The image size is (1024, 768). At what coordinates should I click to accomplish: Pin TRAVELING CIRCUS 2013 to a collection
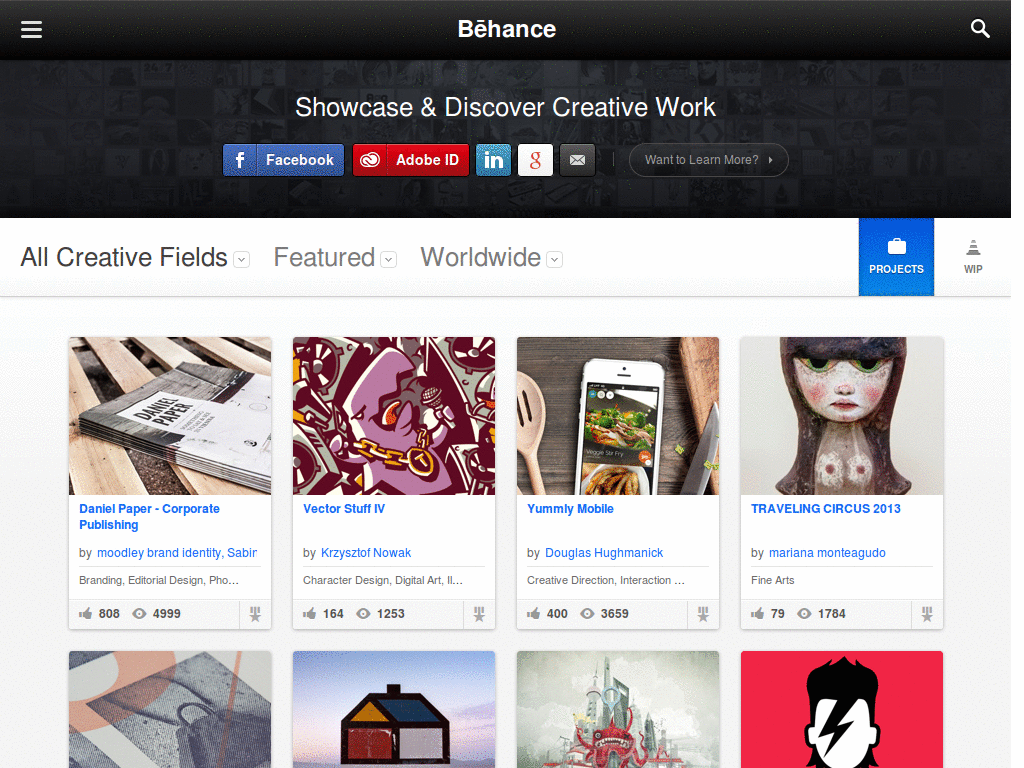coord(926,614)
